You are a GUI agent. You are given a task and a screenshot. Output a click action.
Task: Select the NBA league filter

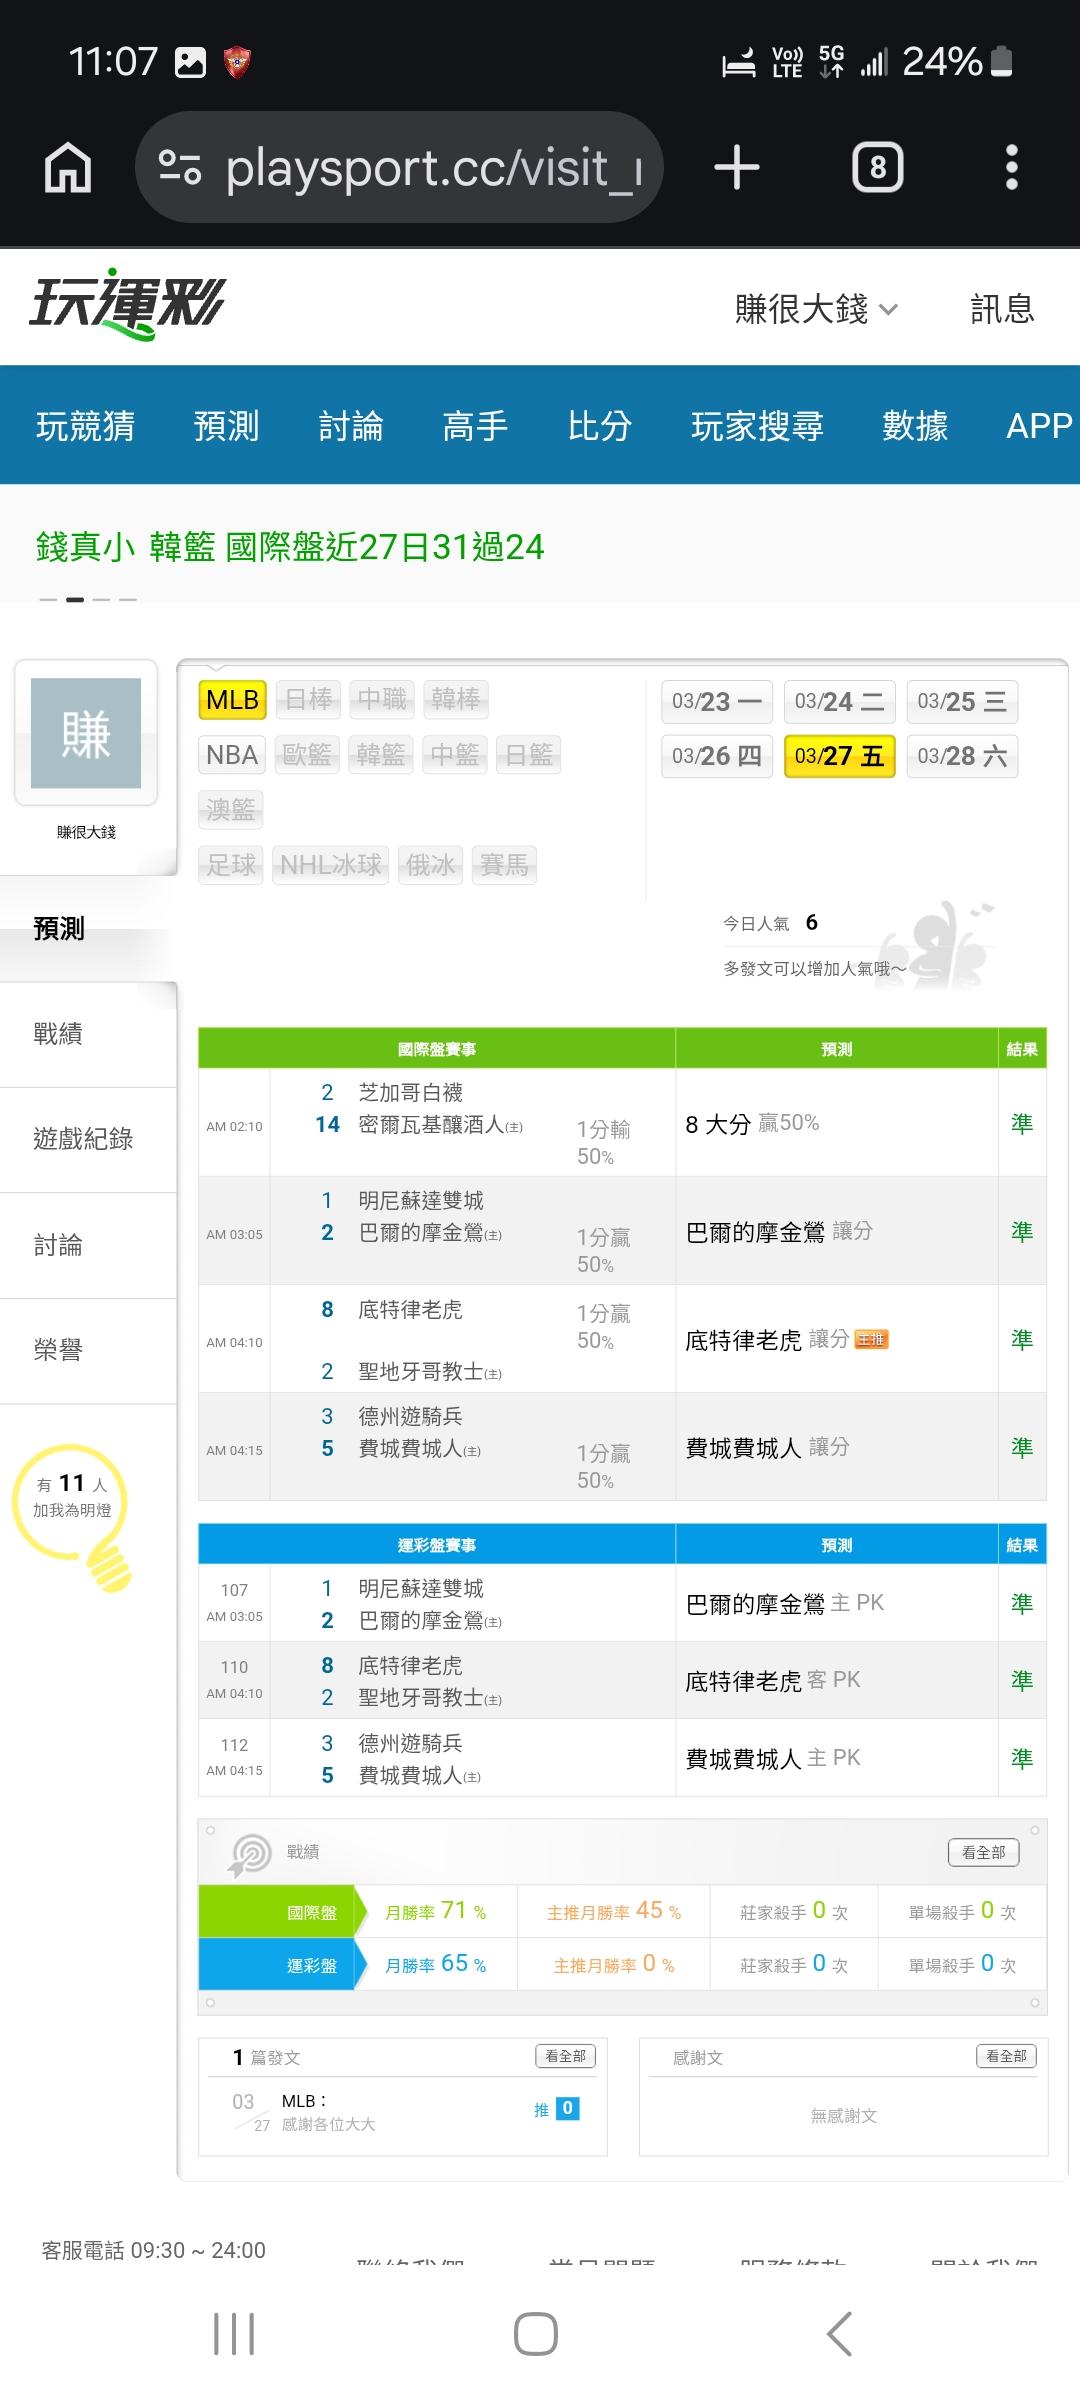[232, 755]
